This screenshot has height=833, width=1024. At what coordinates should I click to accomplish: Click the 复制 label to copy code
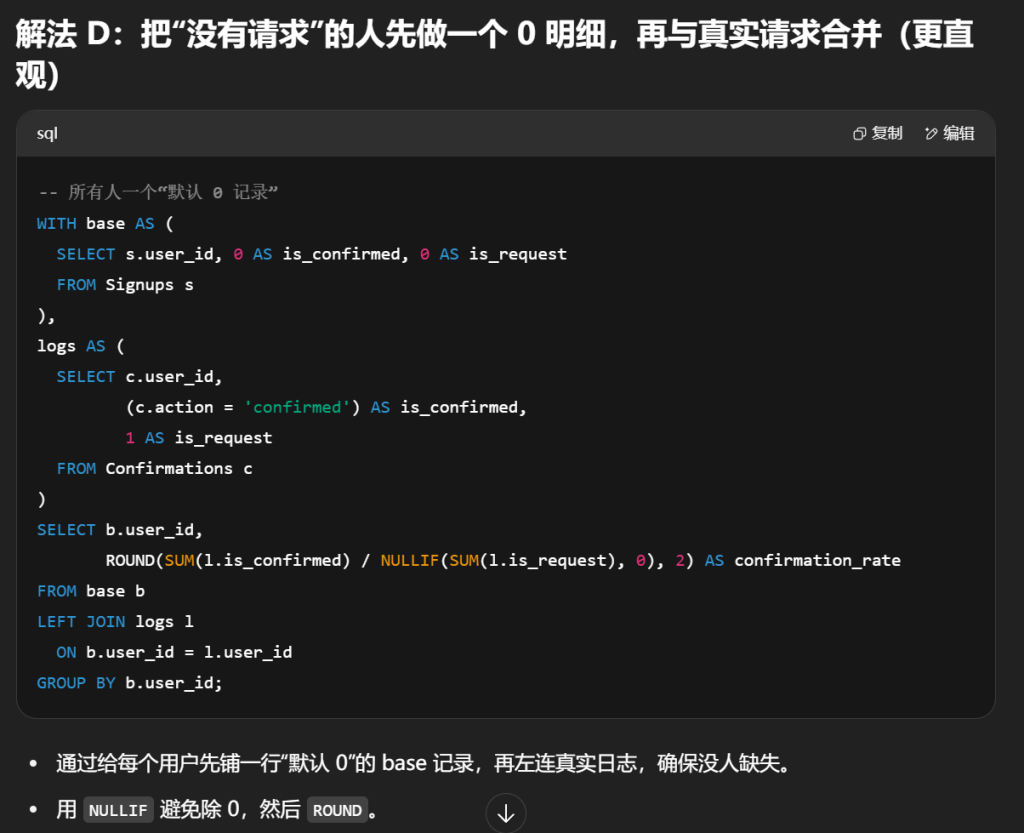tap(887, 134)
